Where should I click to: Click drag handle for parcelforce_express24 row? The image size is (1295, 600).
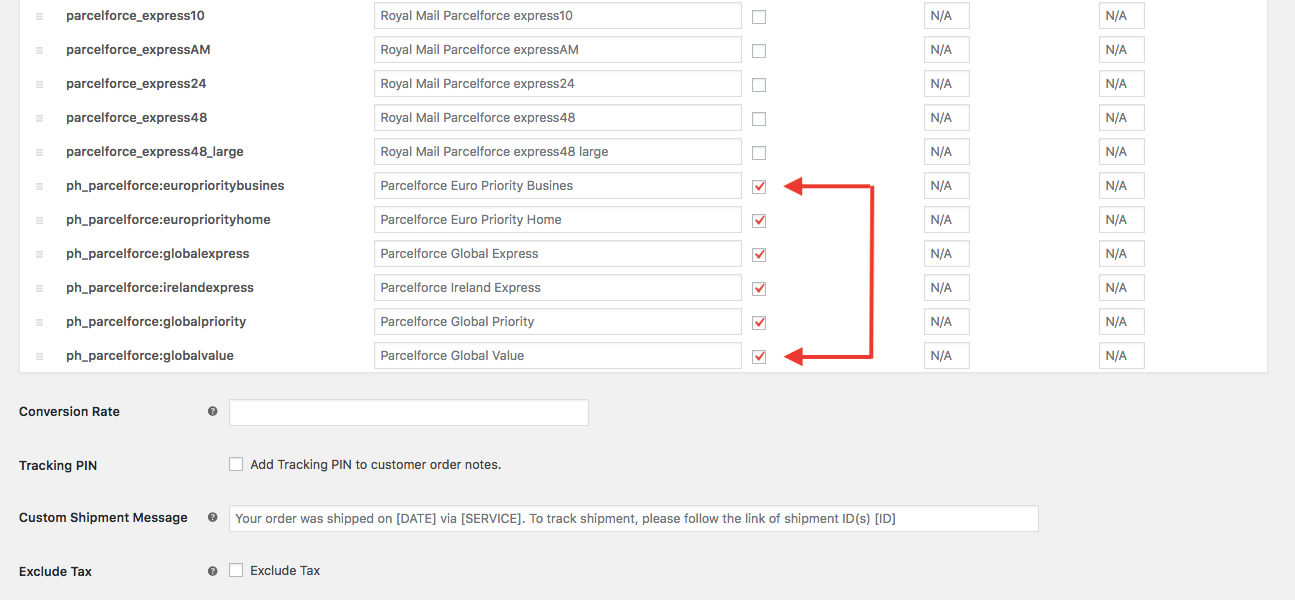pyautogui.click(x=40, y=85)
